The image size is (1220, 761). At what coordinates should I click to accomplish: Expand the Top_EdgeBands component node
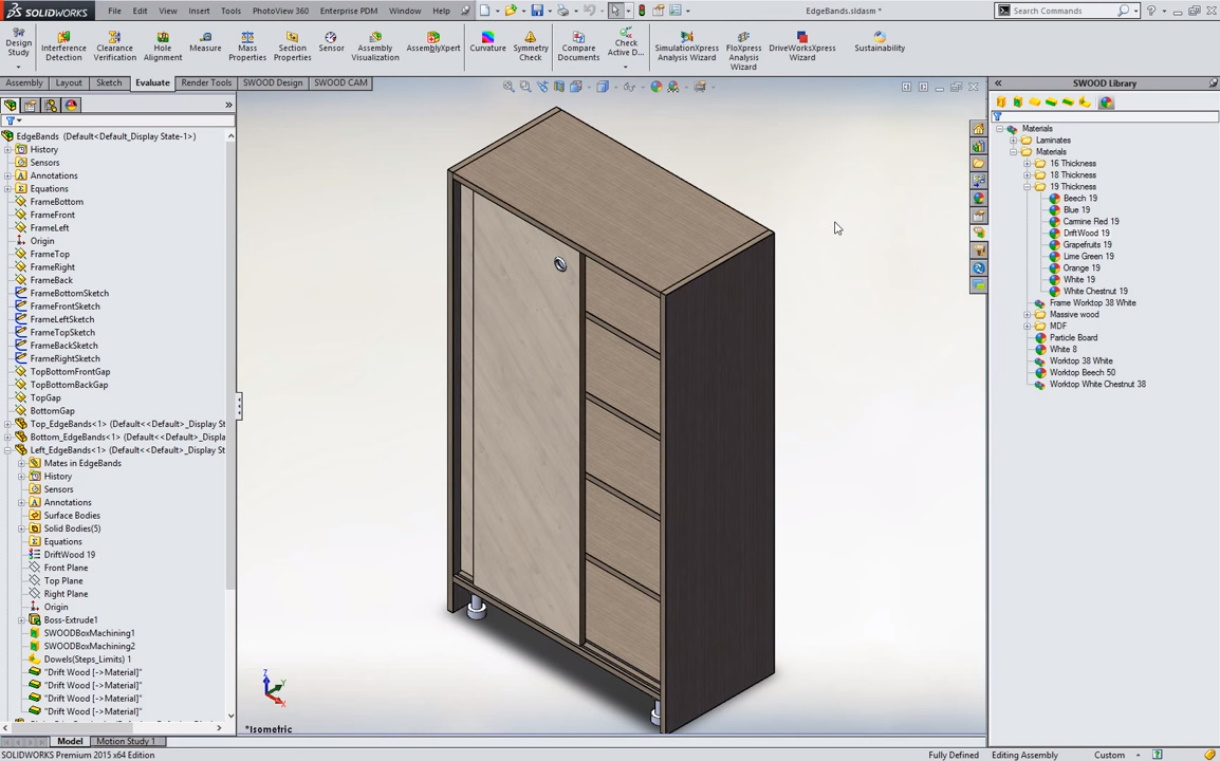pos(8,424)
